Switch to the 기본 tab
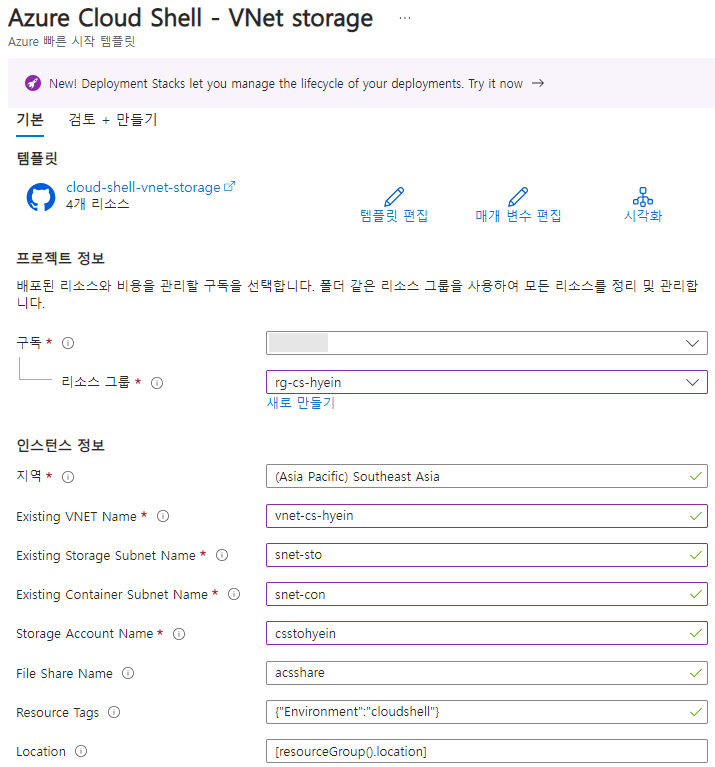715x767 pixels. click(x=30, y=120)
